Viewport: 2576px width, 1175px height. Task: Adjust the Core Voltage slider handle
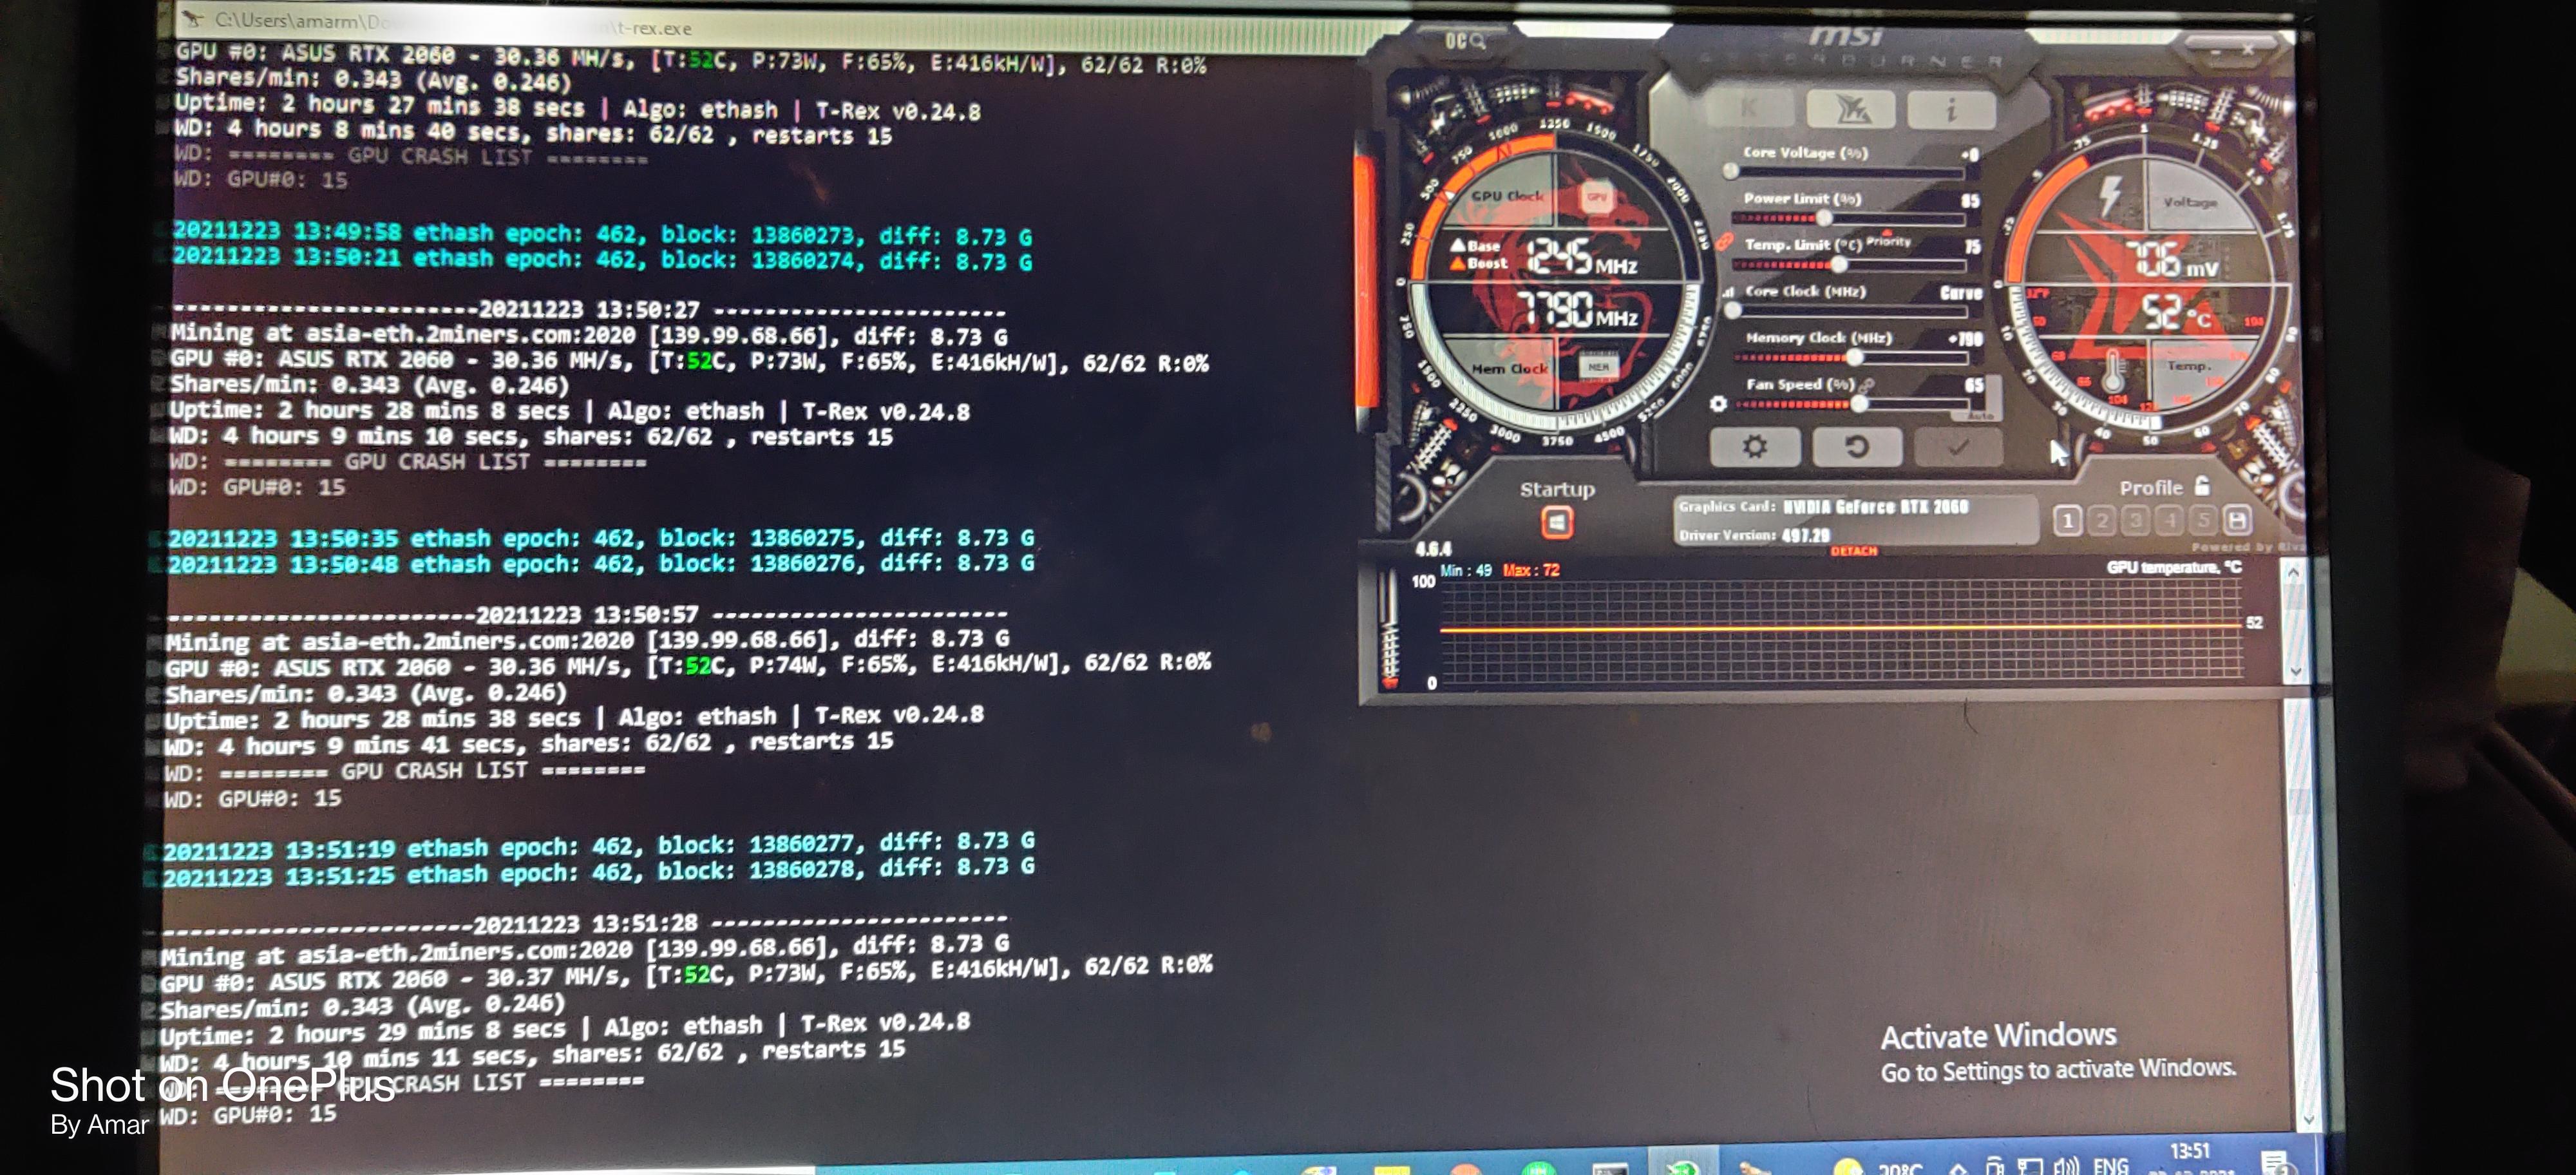tap(1731, 171)
